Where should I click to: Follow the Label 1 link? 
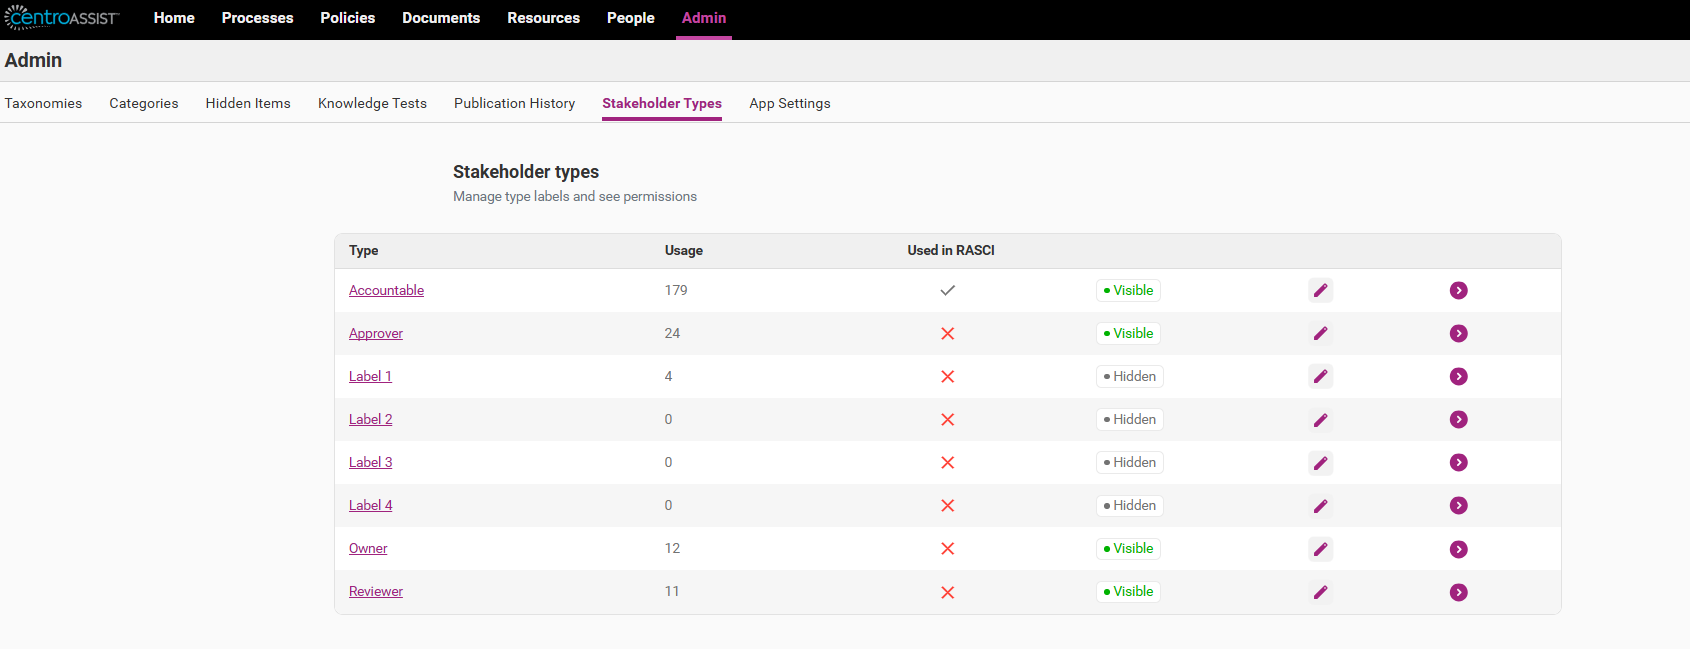[x=370, y=376]
